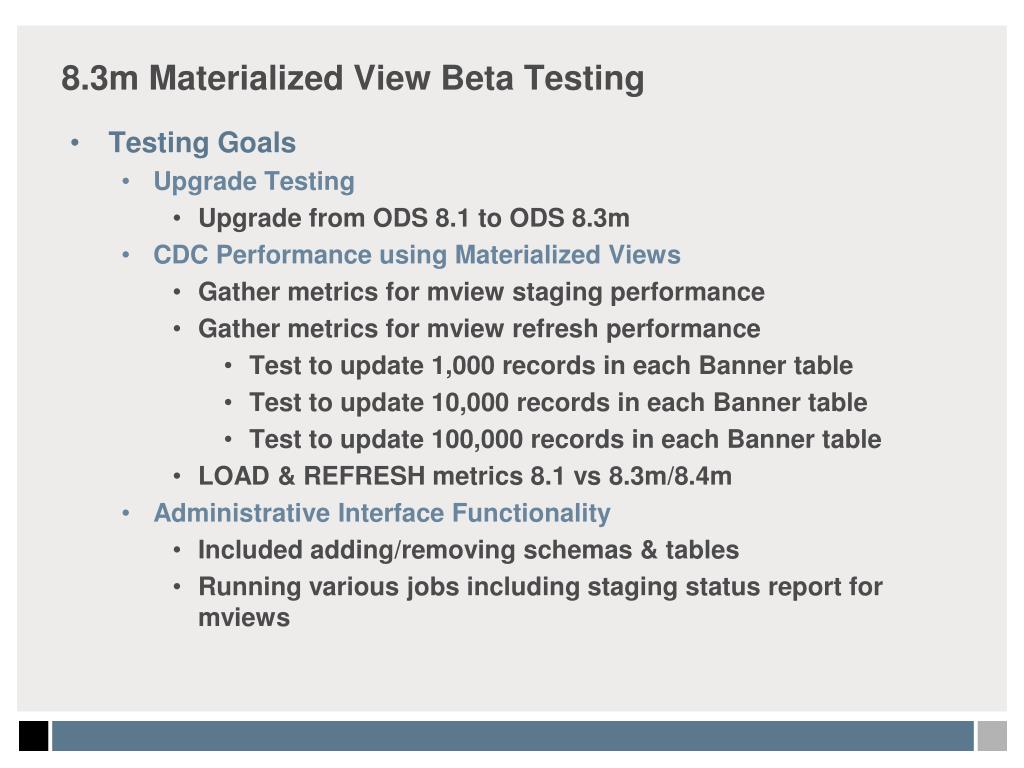This screenshot has width=1024, height=768.
Task: Click the 'Running various jobs' bullet text
Action: click(x=540, y=601)
